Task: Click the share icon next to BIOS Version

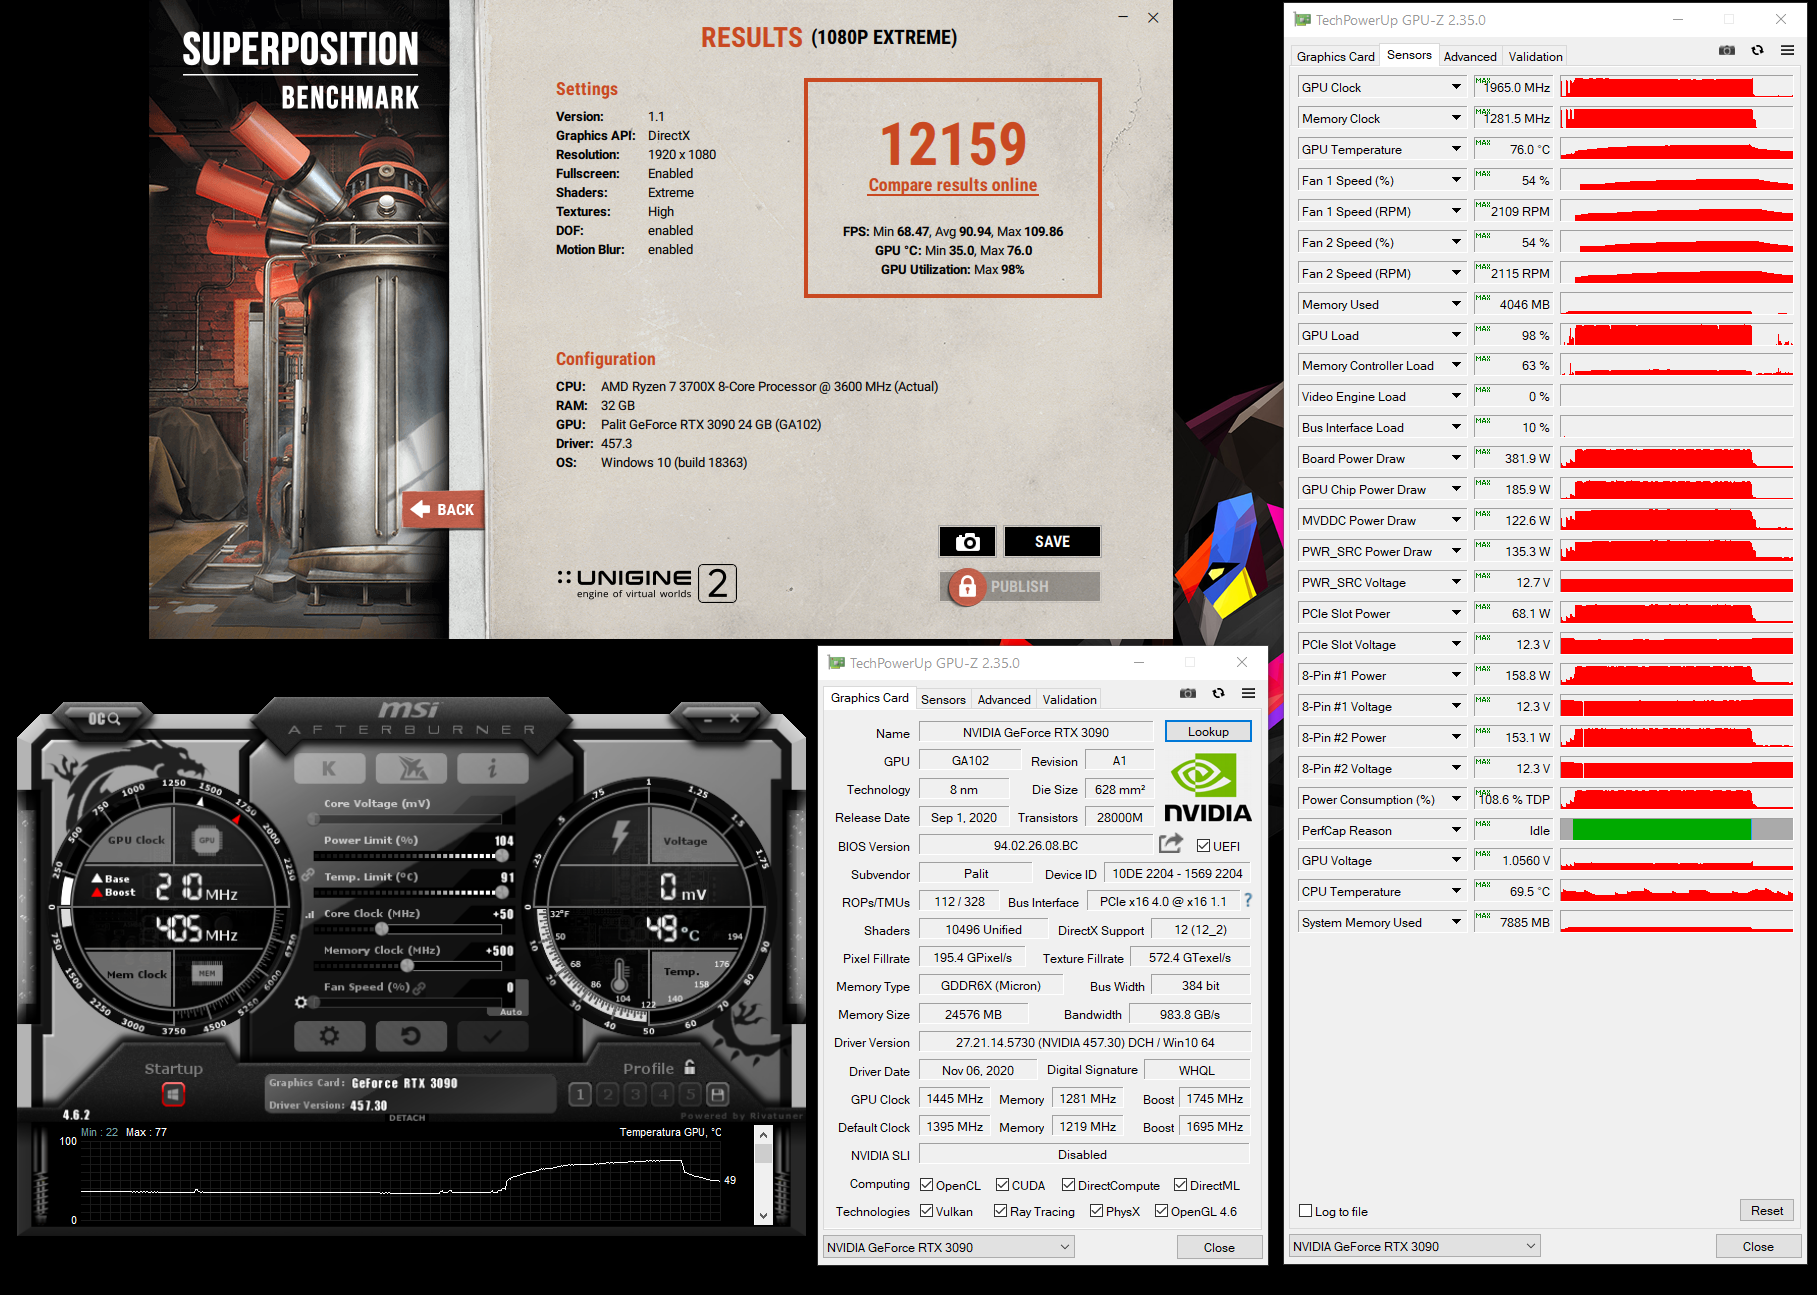Action: 1171,844
